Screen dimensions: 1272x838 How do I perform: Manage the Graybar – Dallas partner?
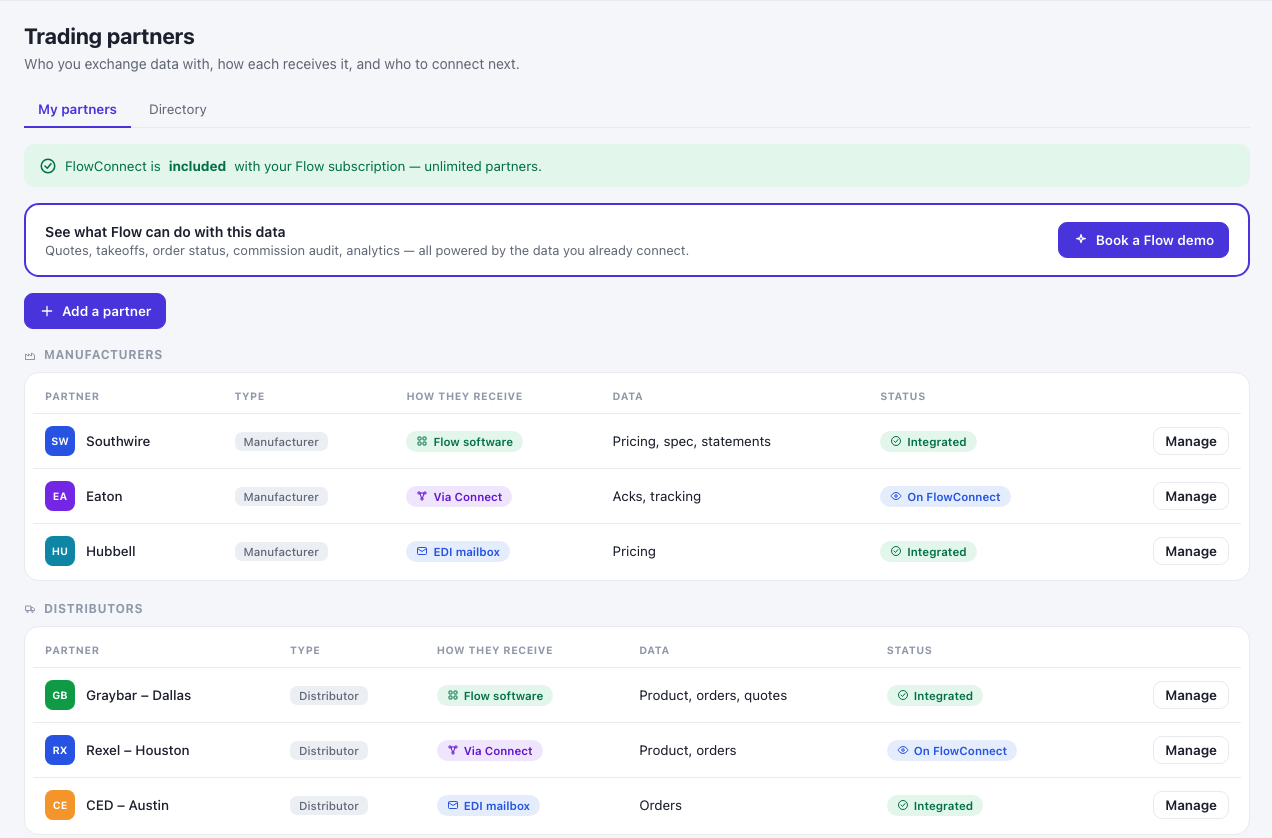[1190, 695]
